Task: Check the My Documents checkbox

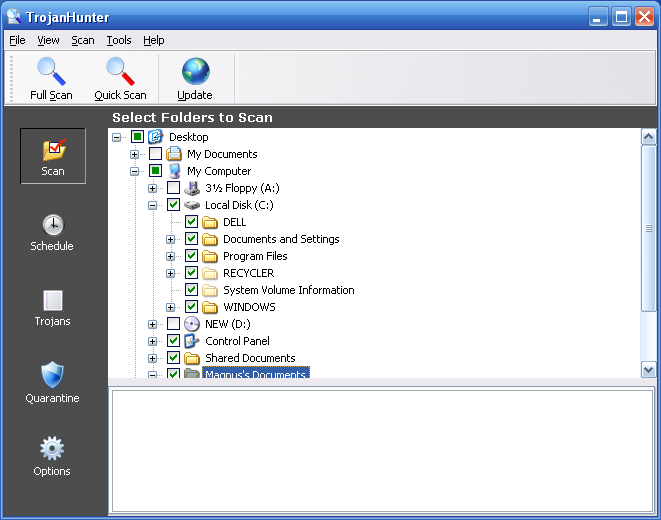Action: [x=156, y=154]
